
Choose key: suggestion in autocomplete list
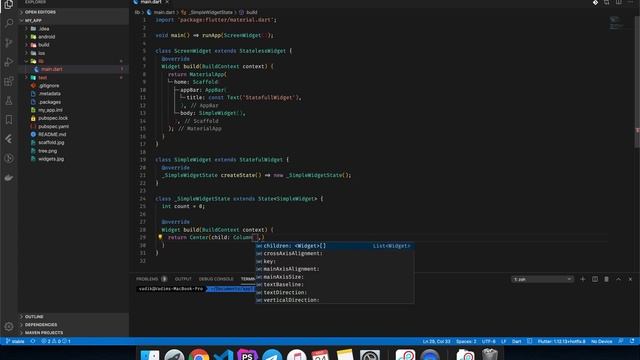335,261
